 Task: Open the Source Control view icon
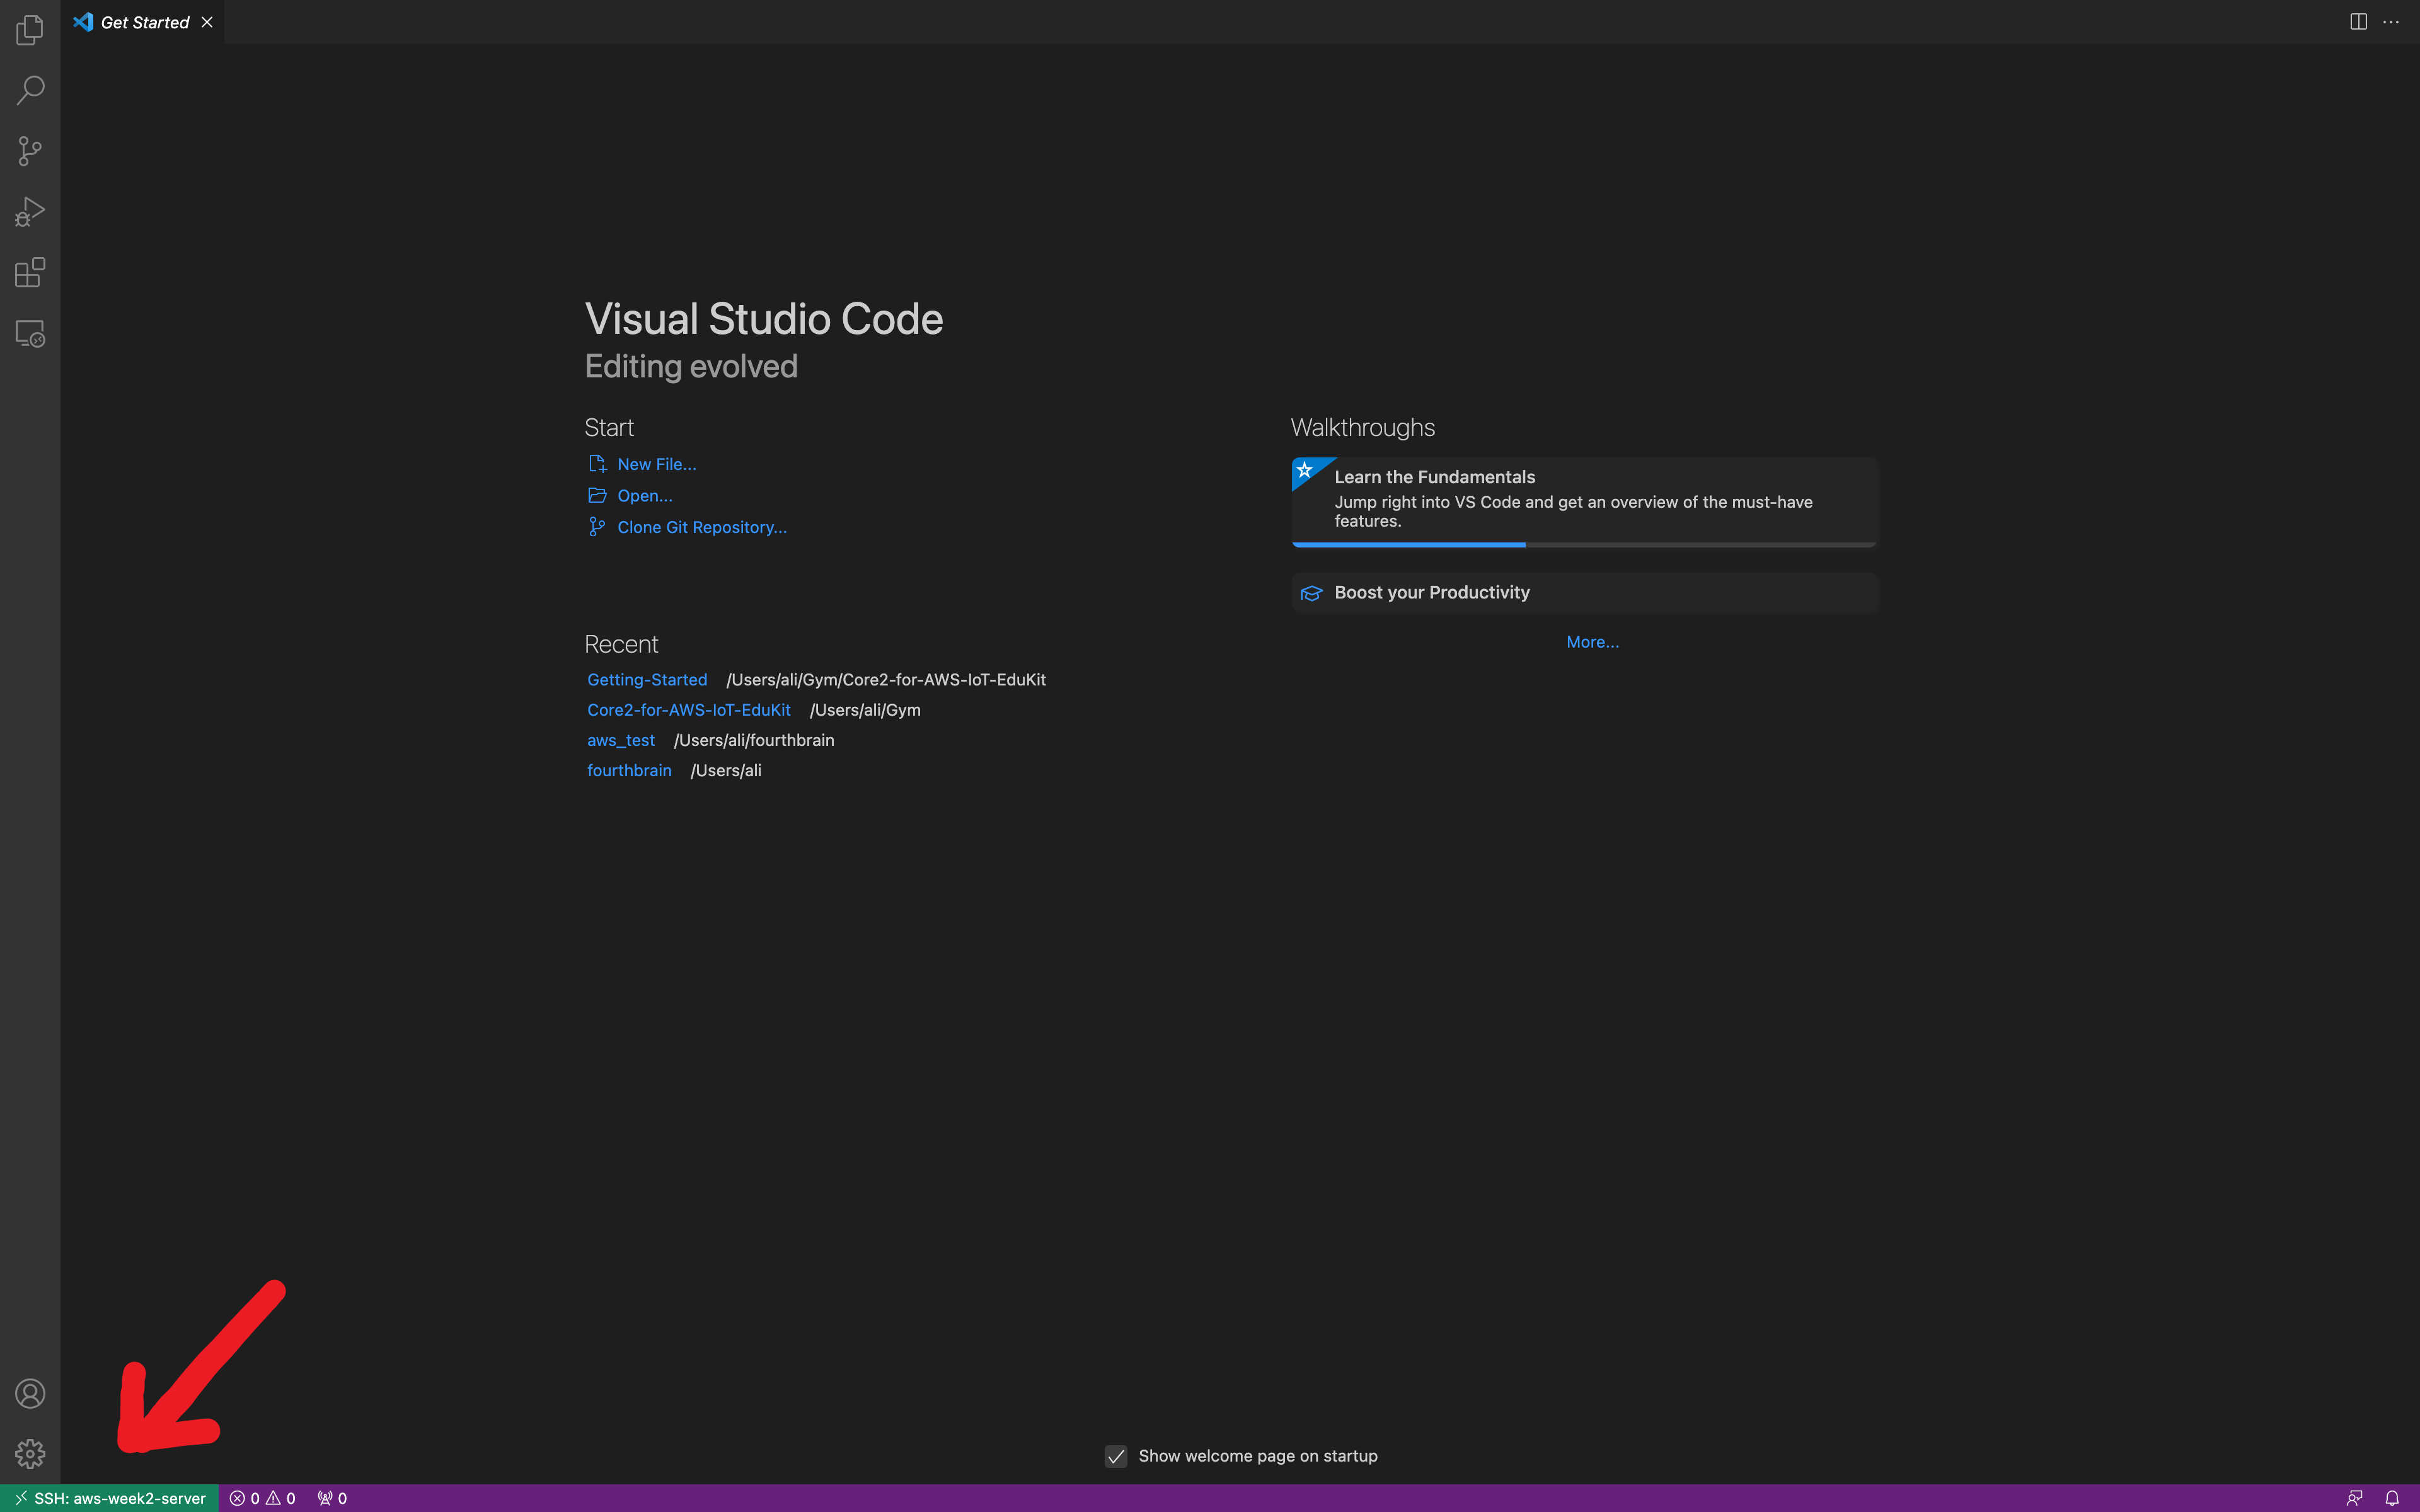pyautogui.click(x=30, y=151)
